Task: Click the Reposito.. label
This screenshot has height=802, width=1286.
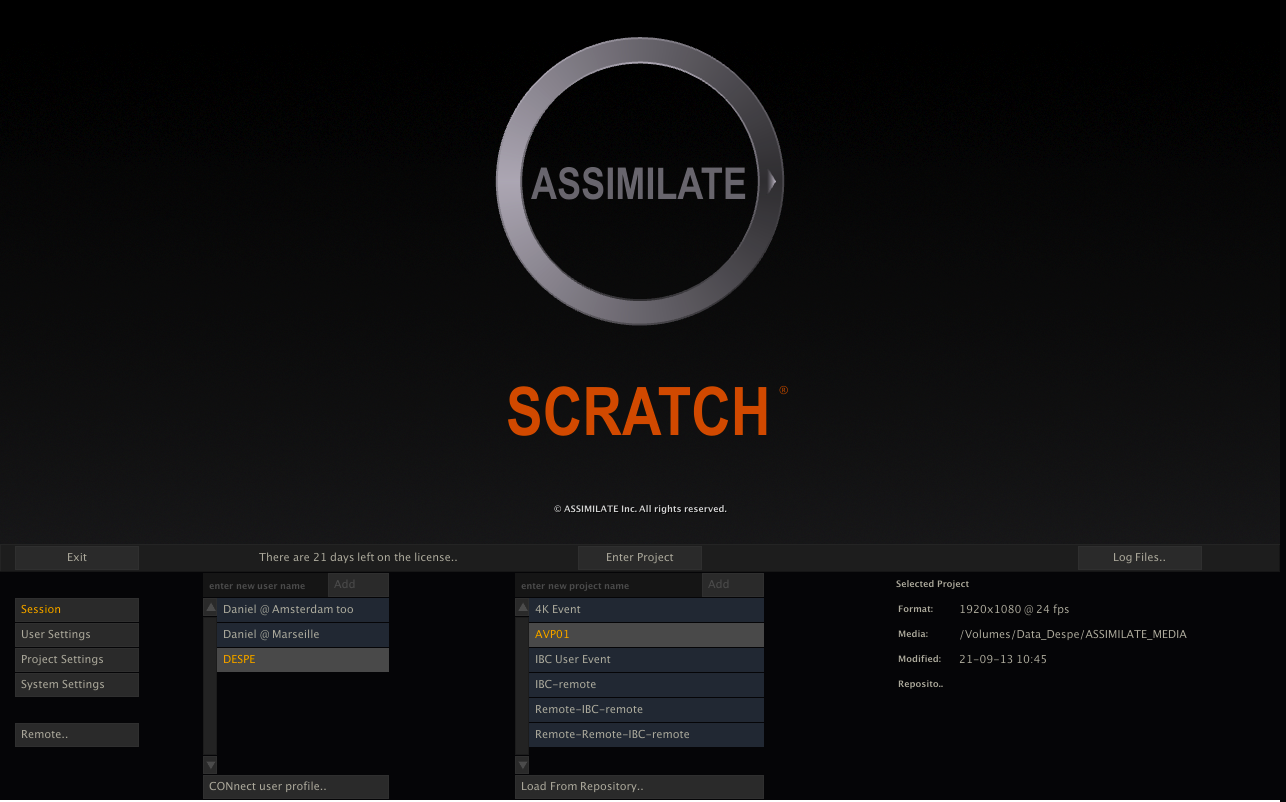Action: click(x=920, y=684)
